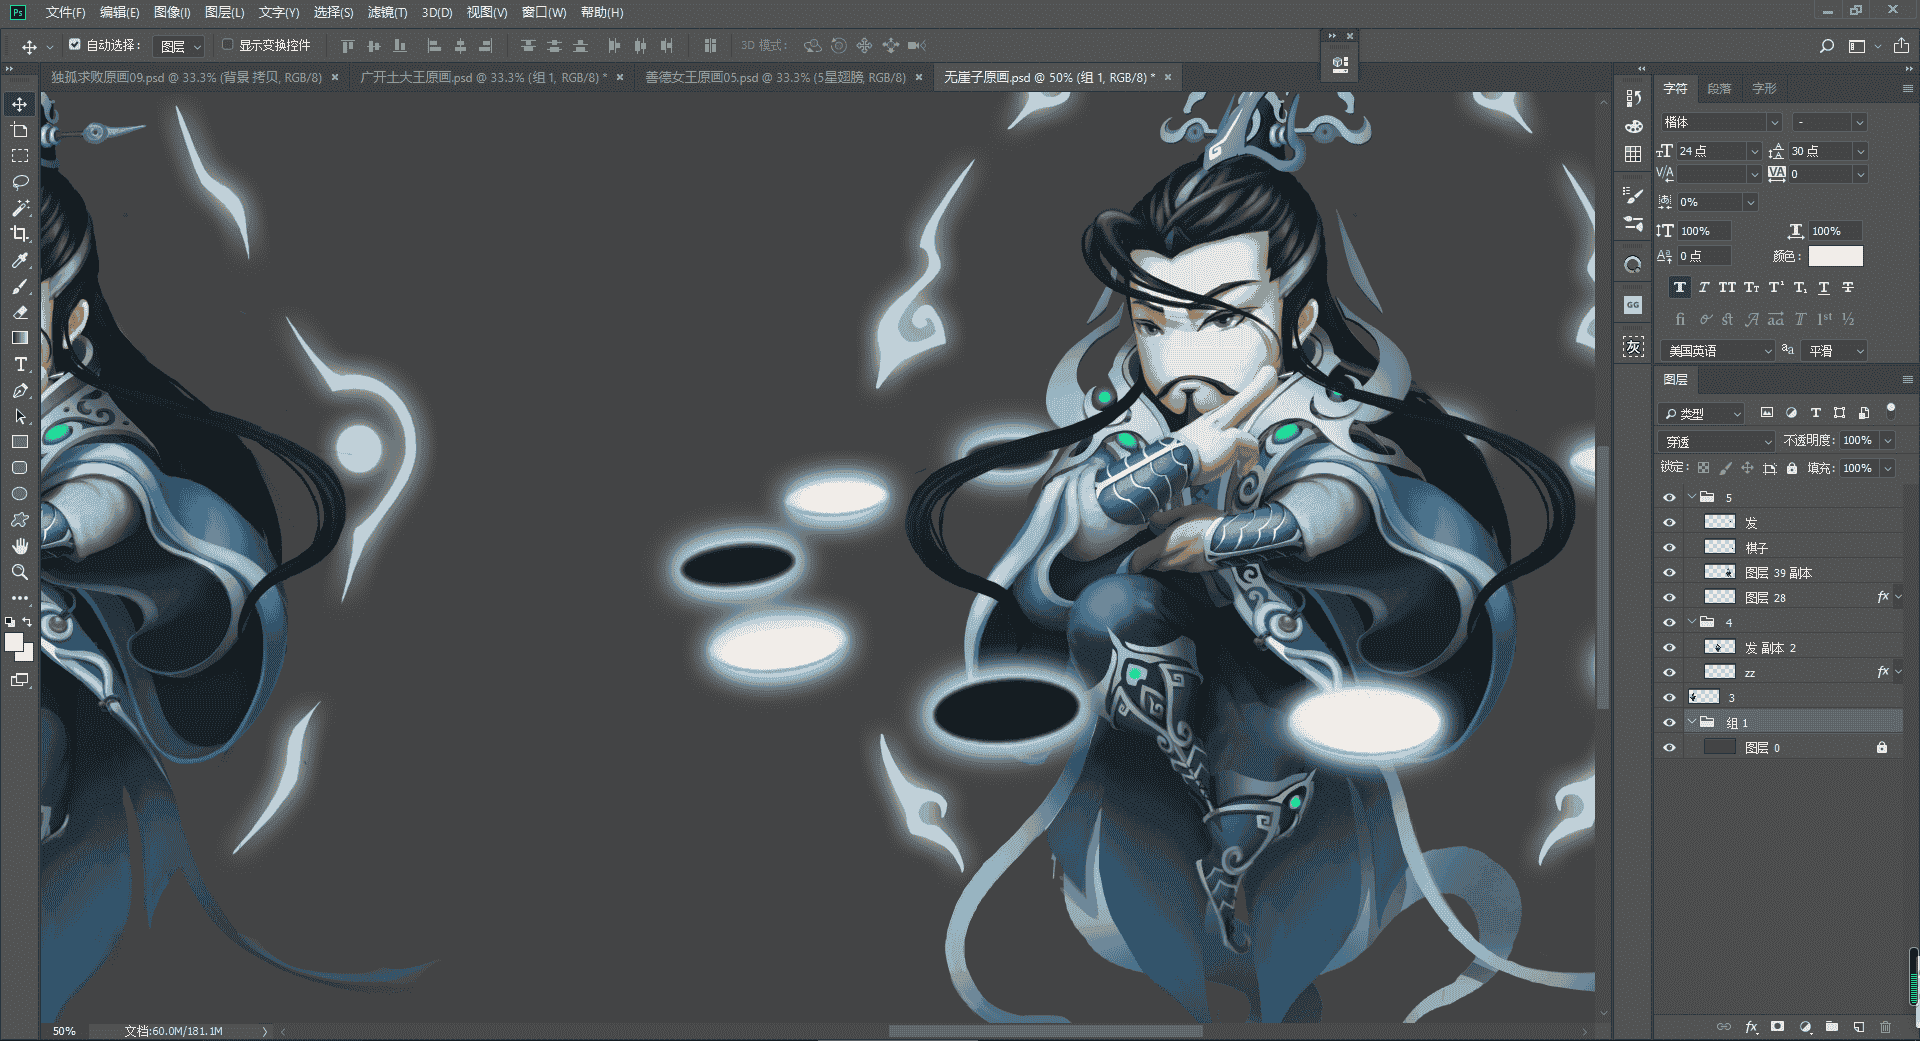Click the underline T button

[x=1824, y=287]
